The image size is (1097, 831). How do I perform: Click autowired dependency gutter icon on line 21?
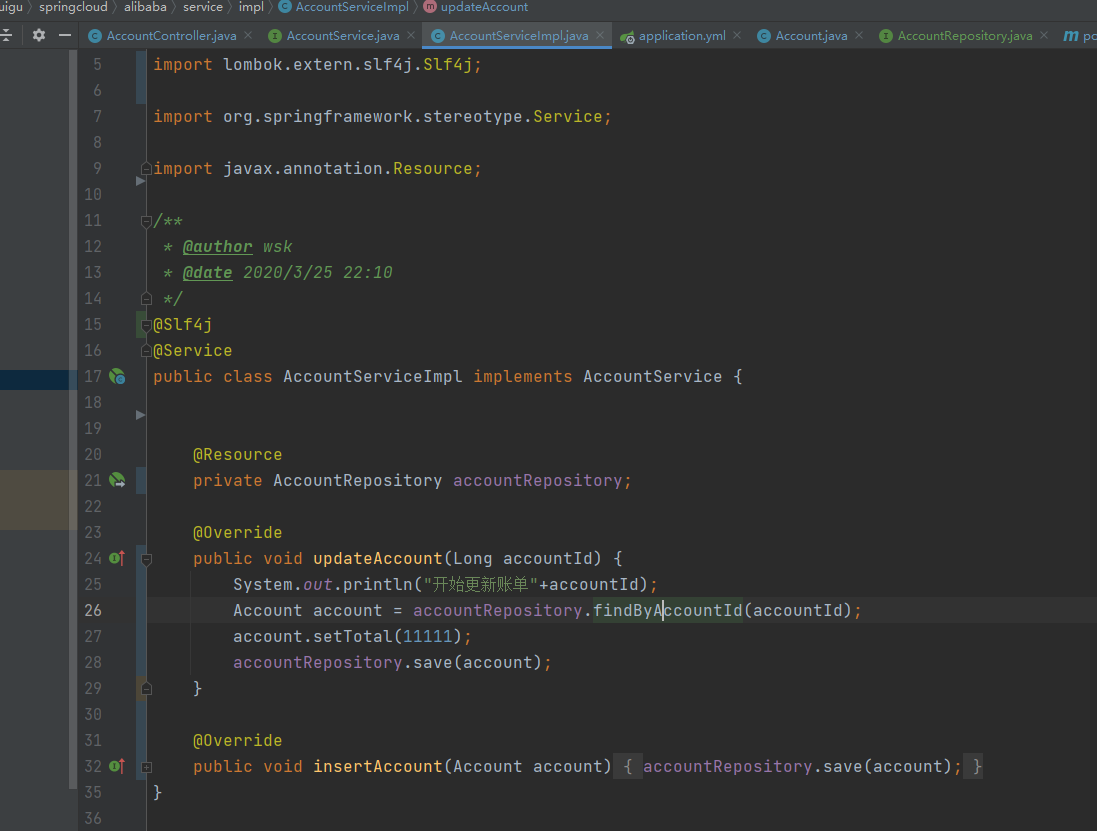click(x=117, y=481)
